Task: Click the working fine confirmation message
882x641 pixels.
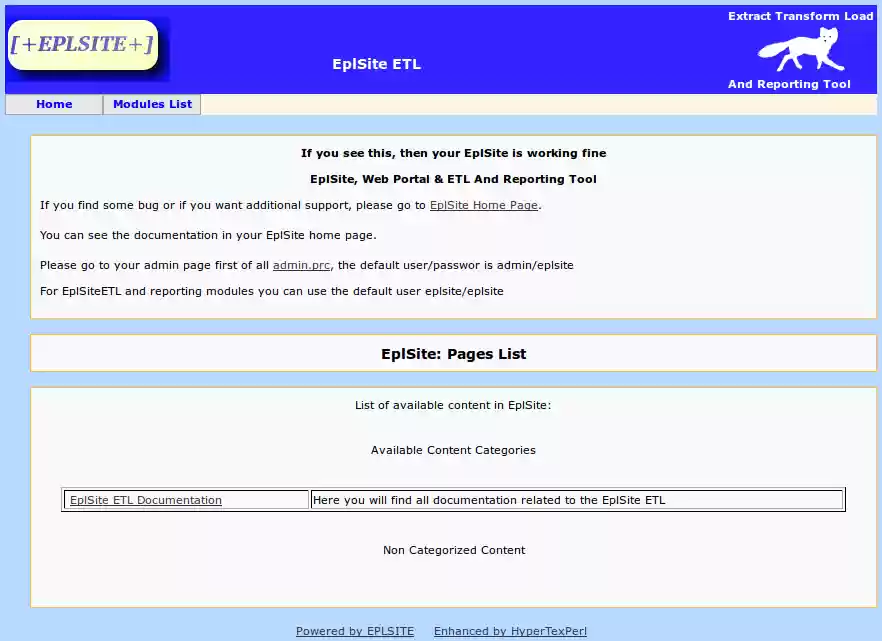Action: coord(453,153)
